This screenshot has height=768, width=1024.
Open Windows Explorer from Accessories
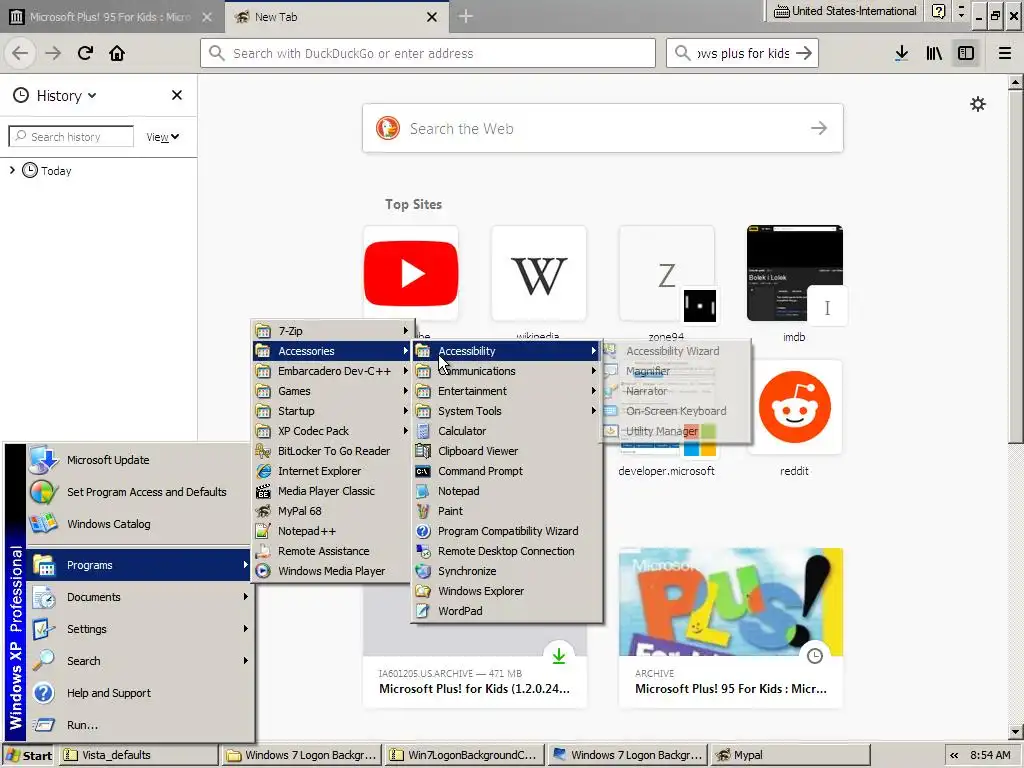tap(506, 591)
